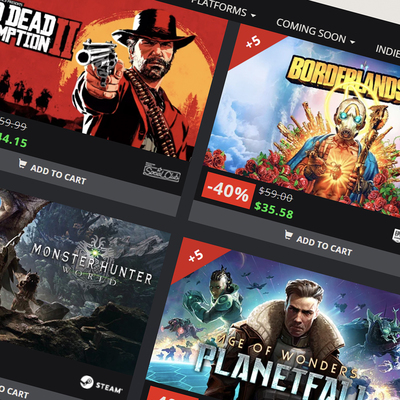Add Borderlands 3 to cart
The image size is (400, 400).
318,243
